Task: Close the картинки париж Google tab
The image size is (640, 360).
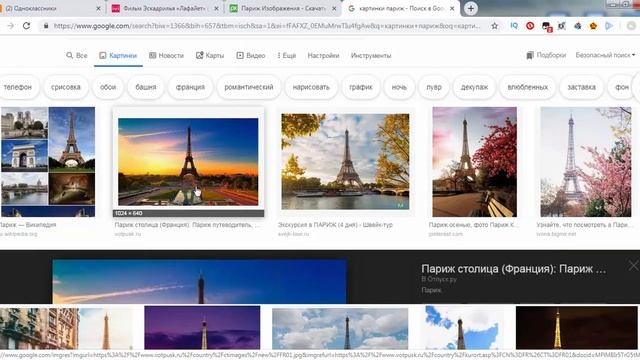Action: (x=452, y=8)
